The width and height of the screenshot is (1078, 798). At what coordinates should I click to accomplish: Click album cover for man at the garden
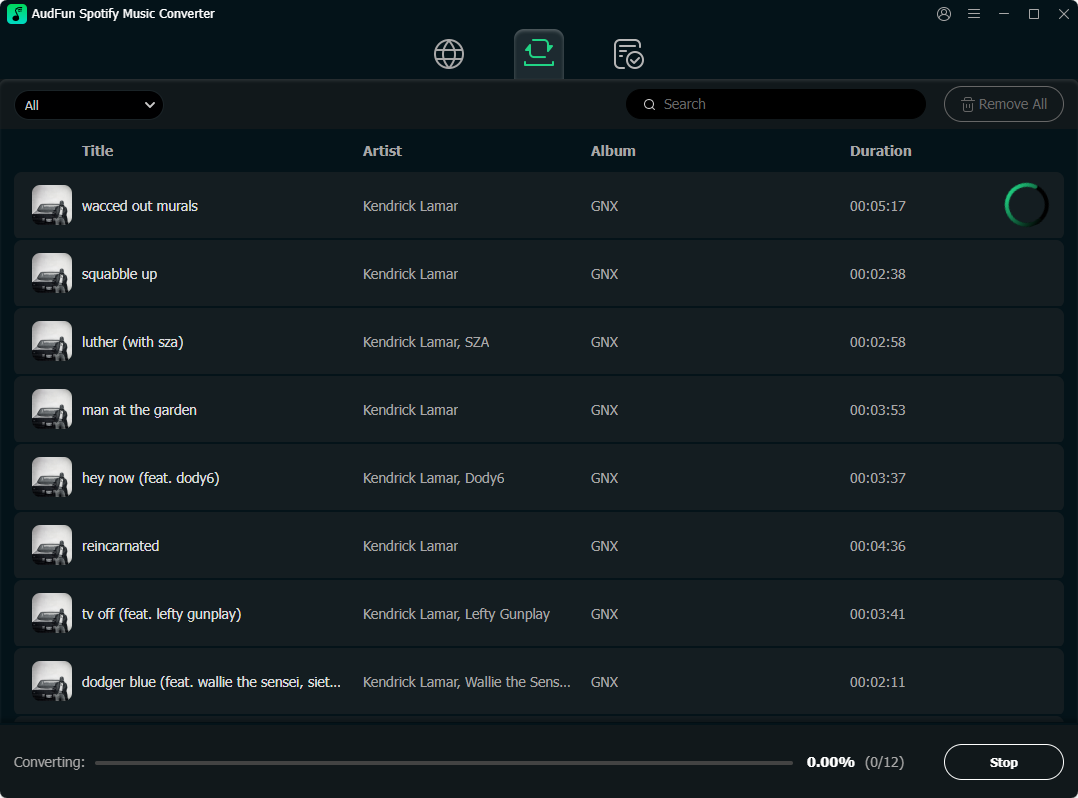(52, 409)
